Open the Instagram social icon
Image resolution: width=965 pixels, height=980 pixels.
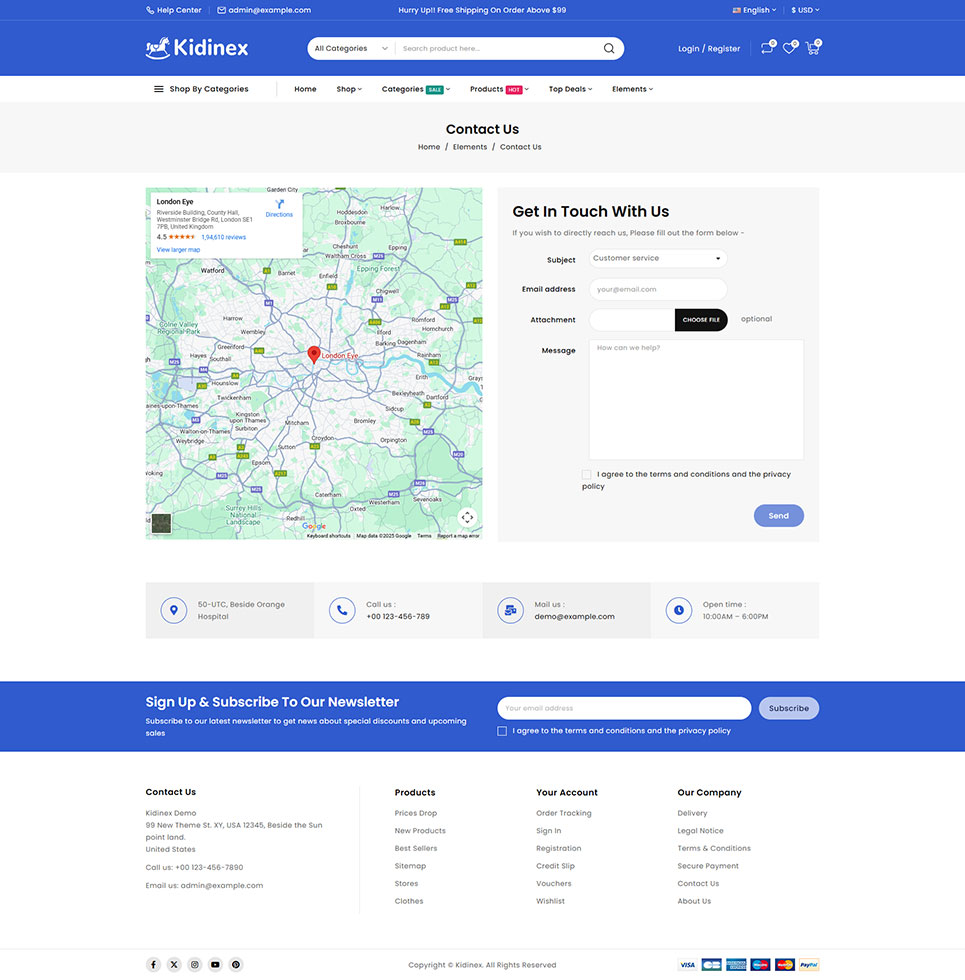click(x=194, y=964)
